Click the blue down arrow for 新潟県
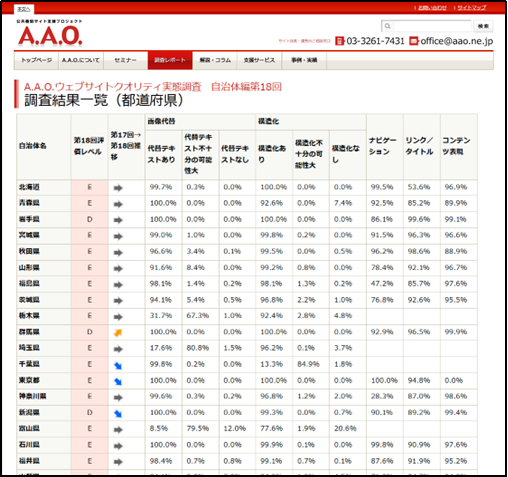 click(118, 414)
